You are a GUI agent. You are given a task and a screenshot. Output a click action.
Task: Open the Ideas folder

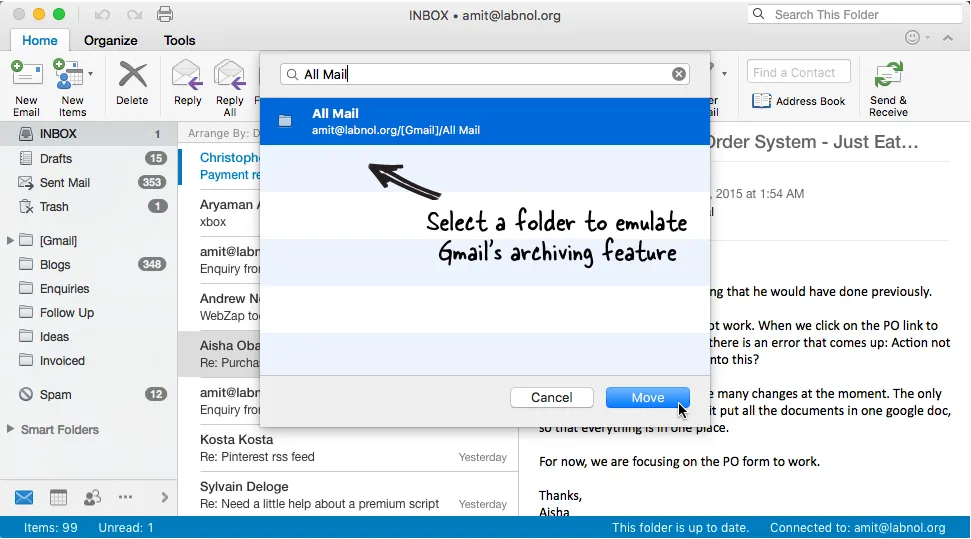point(89,337)
